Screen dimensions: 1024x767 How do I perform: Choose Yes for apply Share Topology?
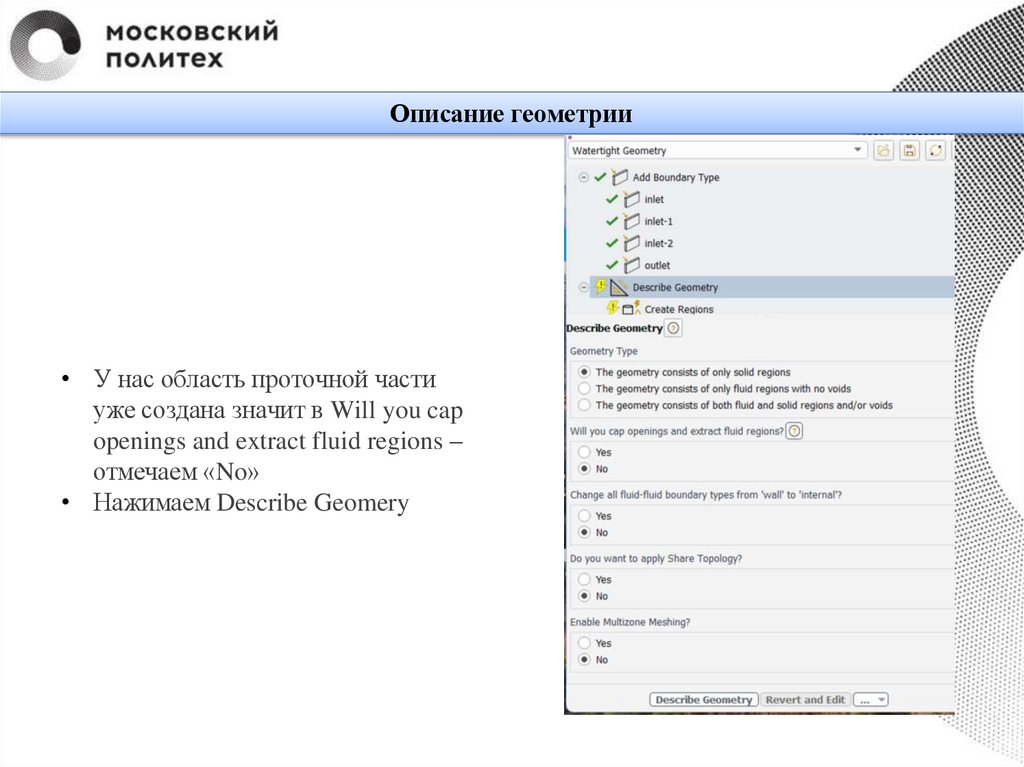click(584, 579)
